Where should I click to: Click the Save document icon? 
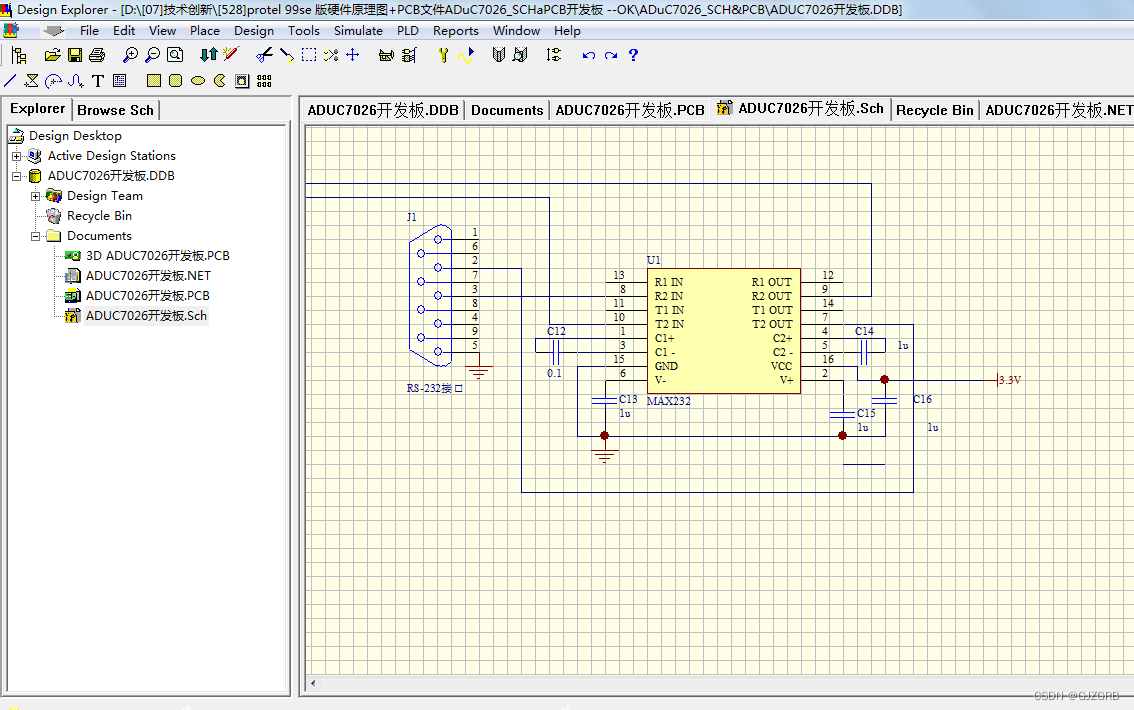point(74,55)
